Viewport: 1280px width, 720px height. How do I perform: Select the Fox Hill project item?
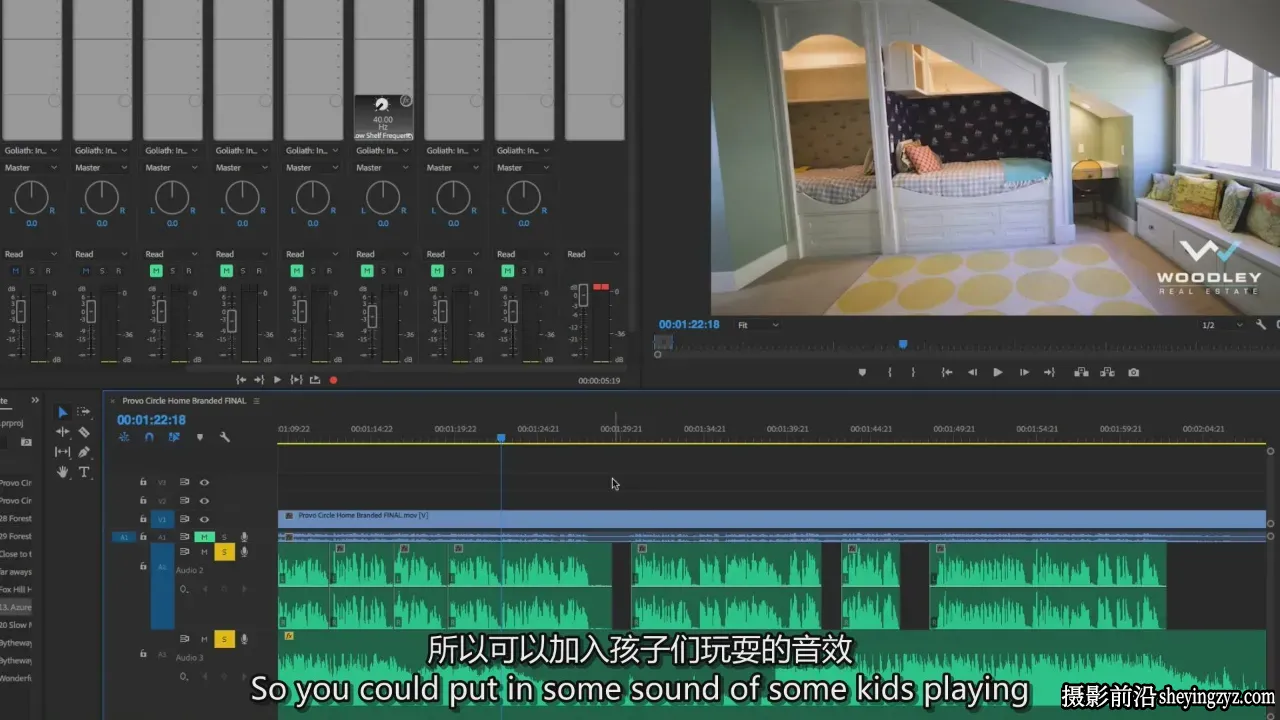click(x=16, y=589)
